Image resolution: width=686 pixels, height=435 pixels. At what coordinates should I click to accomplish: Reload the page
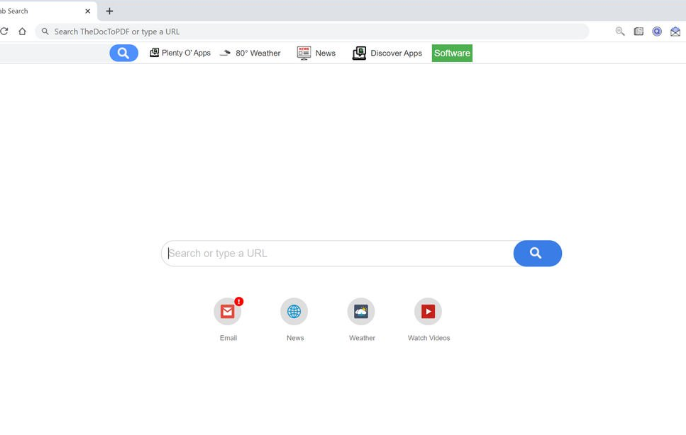(4, 31)
